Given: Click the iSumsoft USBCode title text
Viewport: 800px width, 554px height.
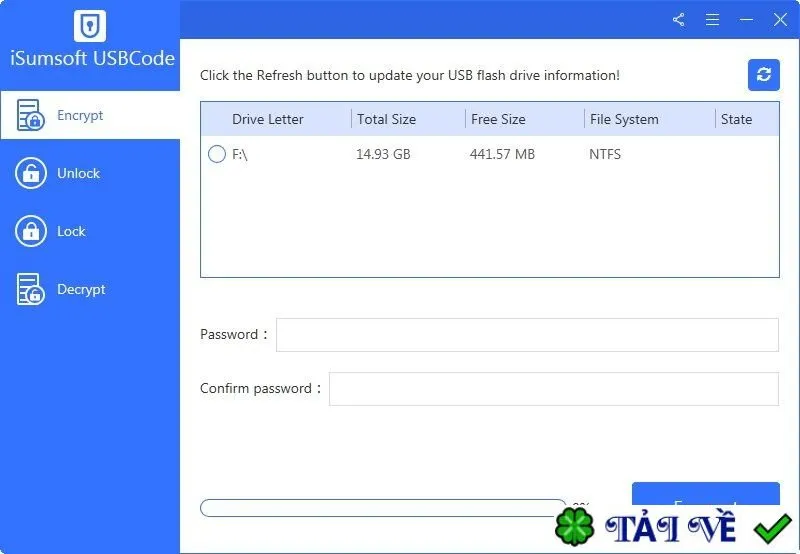Looking at the screenshot, I should pos(92,58).
